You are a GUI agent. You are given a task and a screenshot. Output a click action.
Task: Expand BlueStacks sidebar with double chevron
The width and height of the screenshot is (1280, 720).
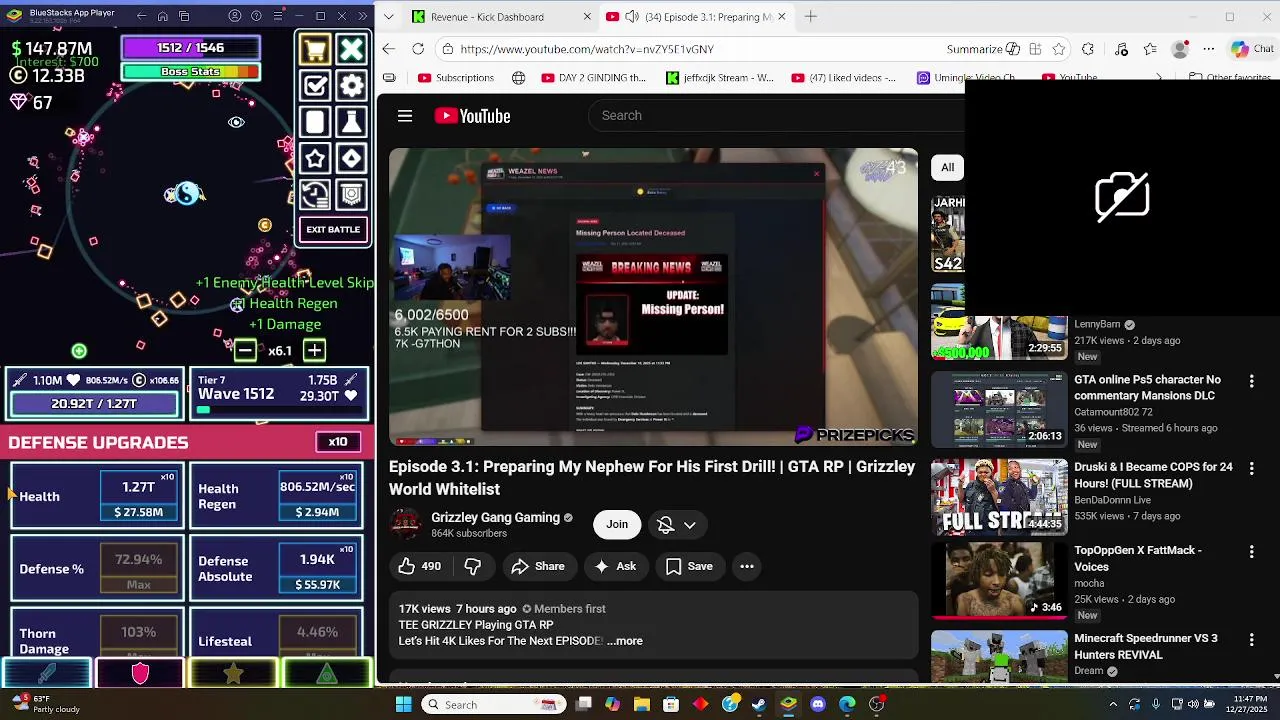(x=362, y=16)
